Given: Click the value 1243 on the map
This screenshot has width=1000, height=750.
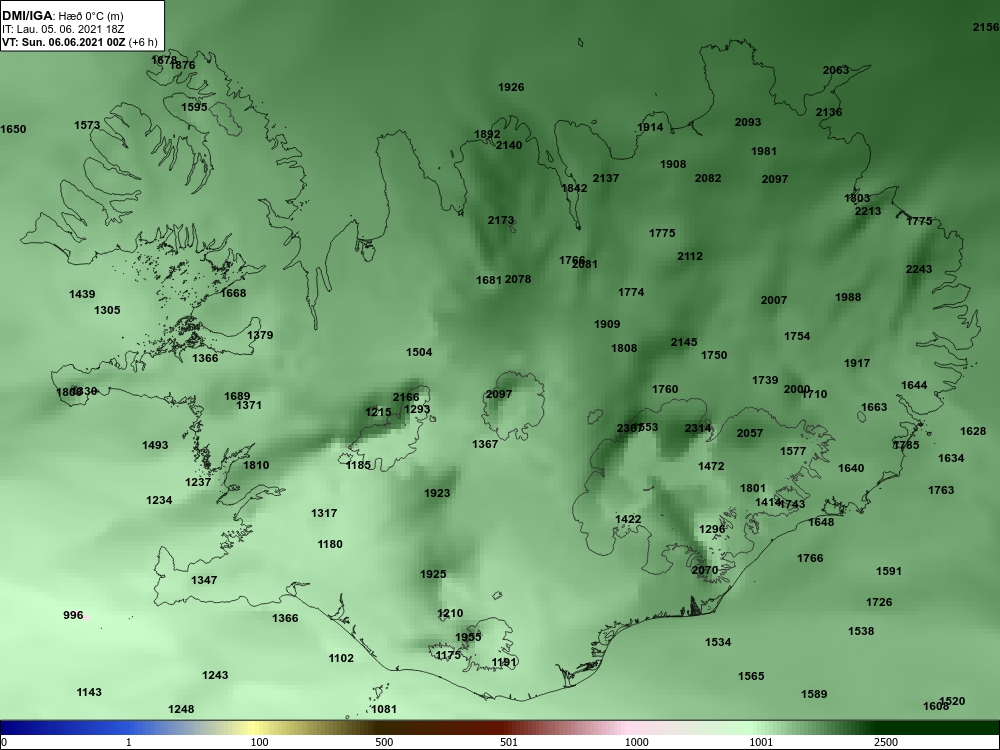Looking at the screenshot, I should click(x=214, y=675).
